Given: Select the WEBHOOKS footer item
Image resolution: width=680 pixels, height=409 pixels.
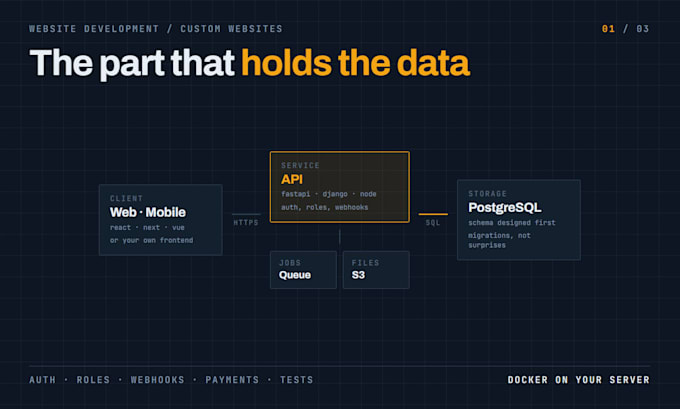Looking at the screenshot, I should [157, 380].
